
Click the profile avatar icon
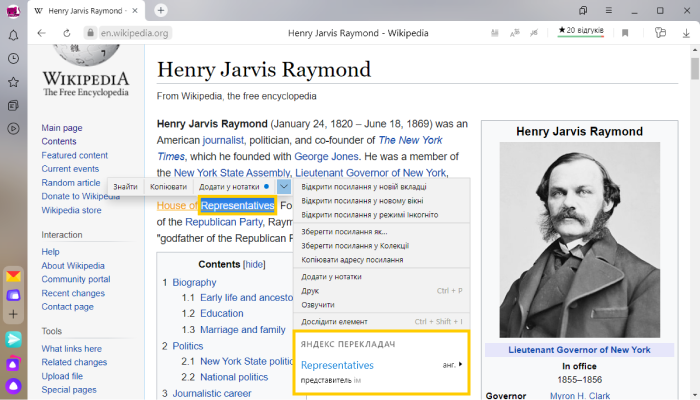pyautogui.click(x=13, y=11)
